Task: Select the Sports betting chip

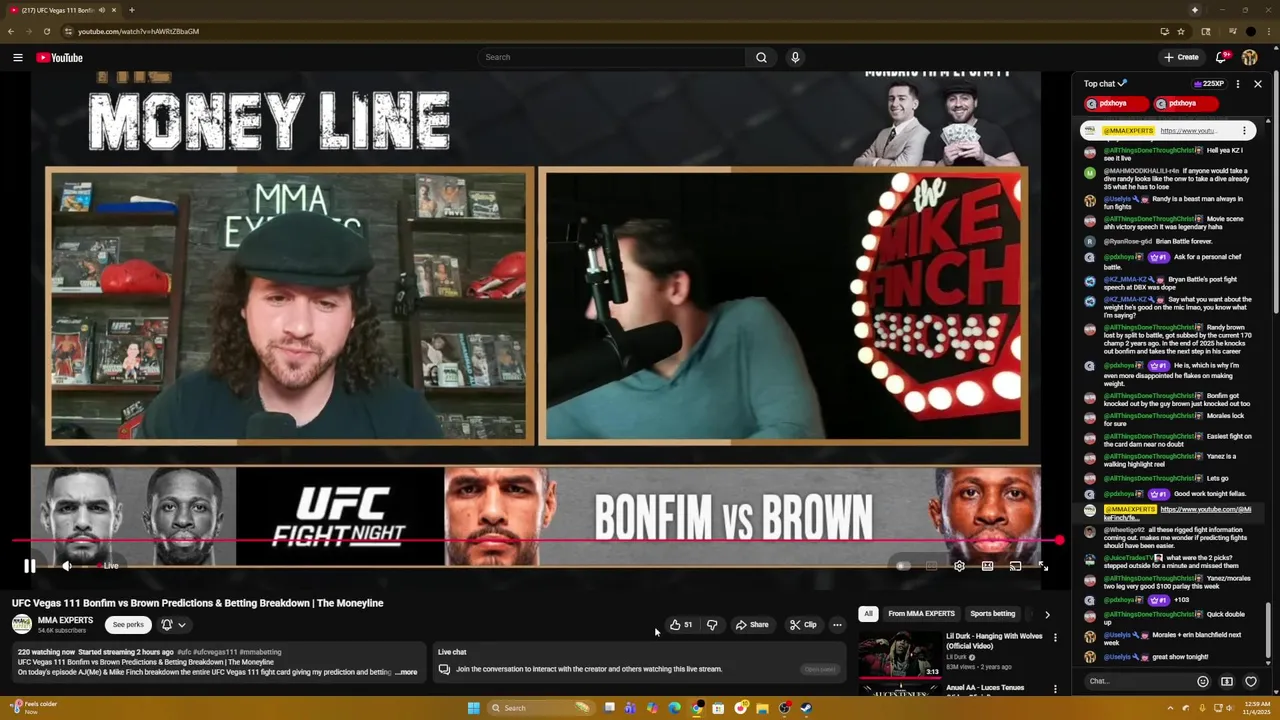Action: tap(993, 614)
